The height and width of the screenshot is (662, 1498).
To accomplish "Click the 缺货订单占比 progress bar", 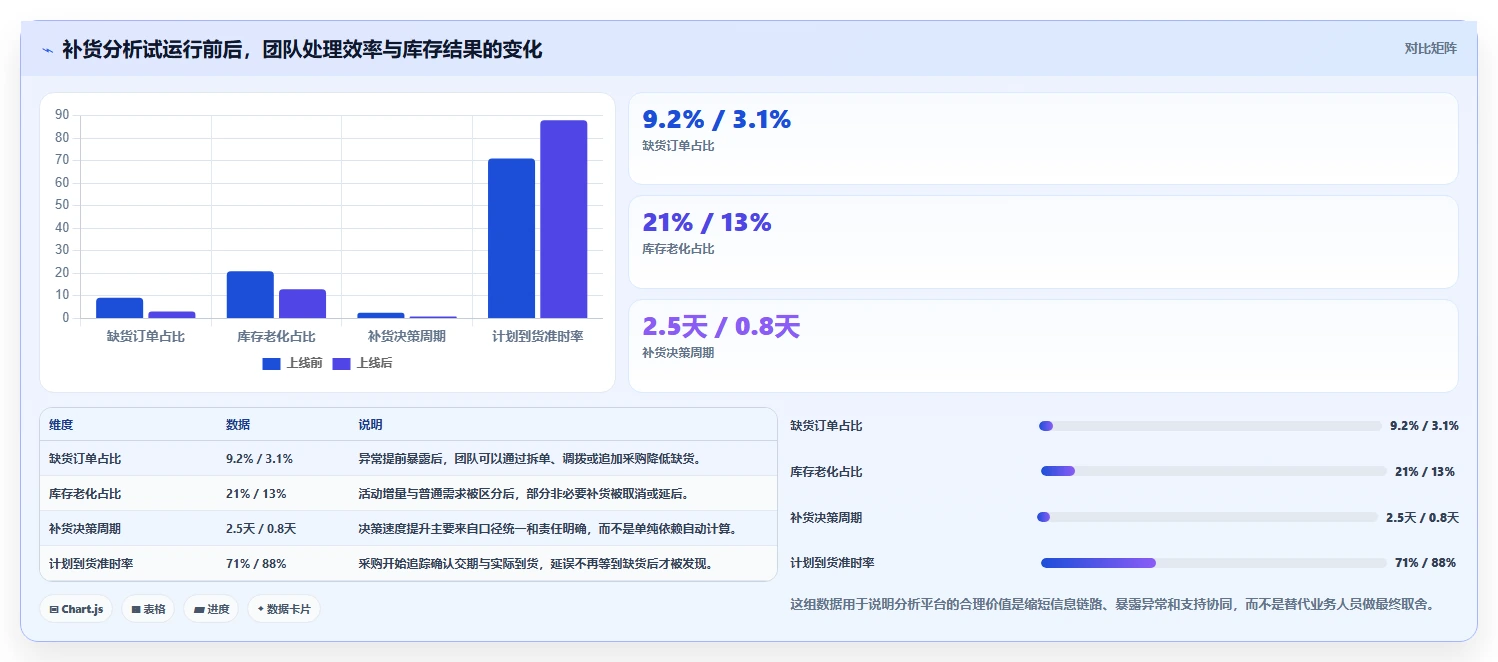I will [x=1210, y=426].
